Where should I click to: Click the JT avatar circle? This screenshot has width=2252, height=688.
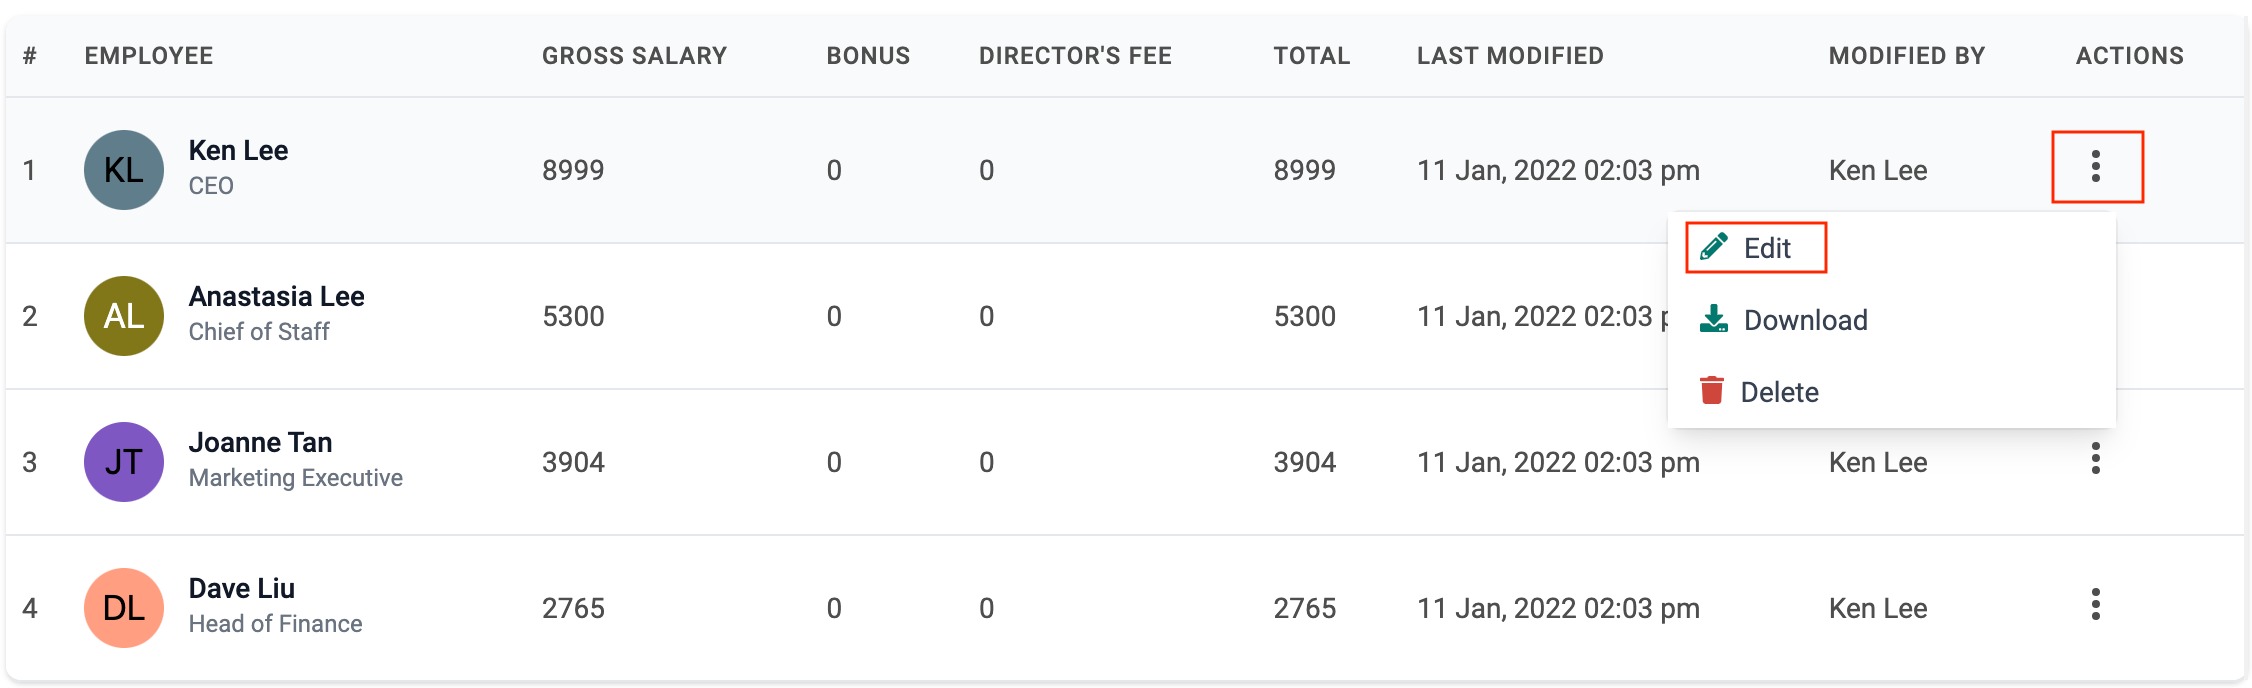pyautogui.click(x=124, y=462)
